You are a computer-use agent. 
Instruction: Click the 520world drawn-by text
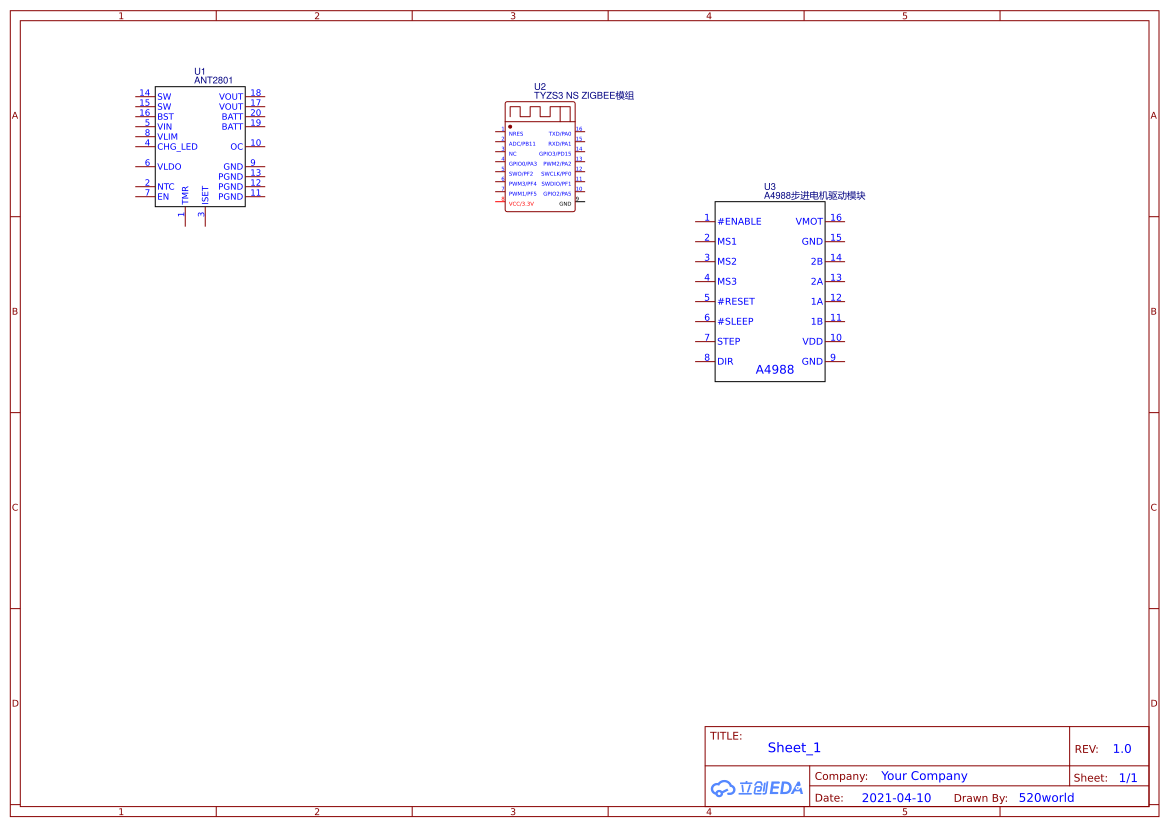click(1046, 798)
